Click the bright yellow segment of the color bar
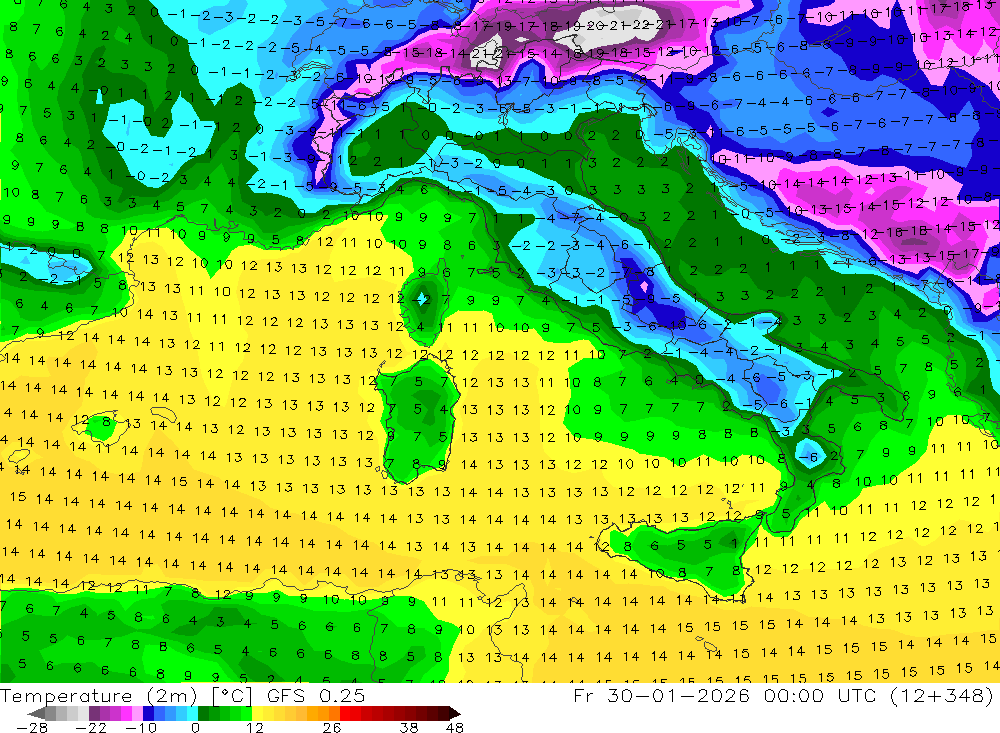The width and height of the screenshot is (1000, 733). click(x=257, y=713)
